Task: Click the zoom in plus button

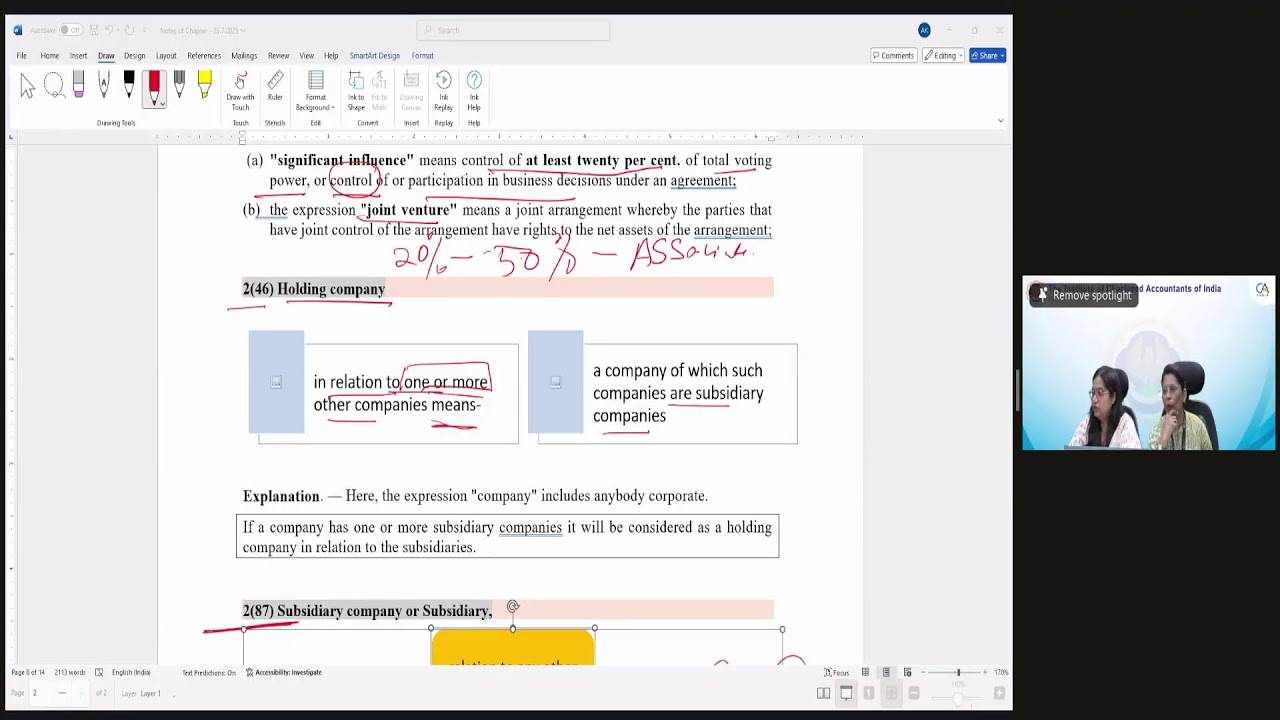Action: (986, 673)
